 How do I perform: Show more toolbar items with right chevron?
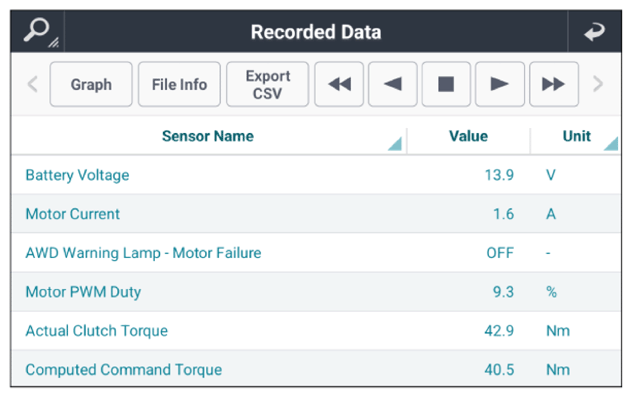598,84
